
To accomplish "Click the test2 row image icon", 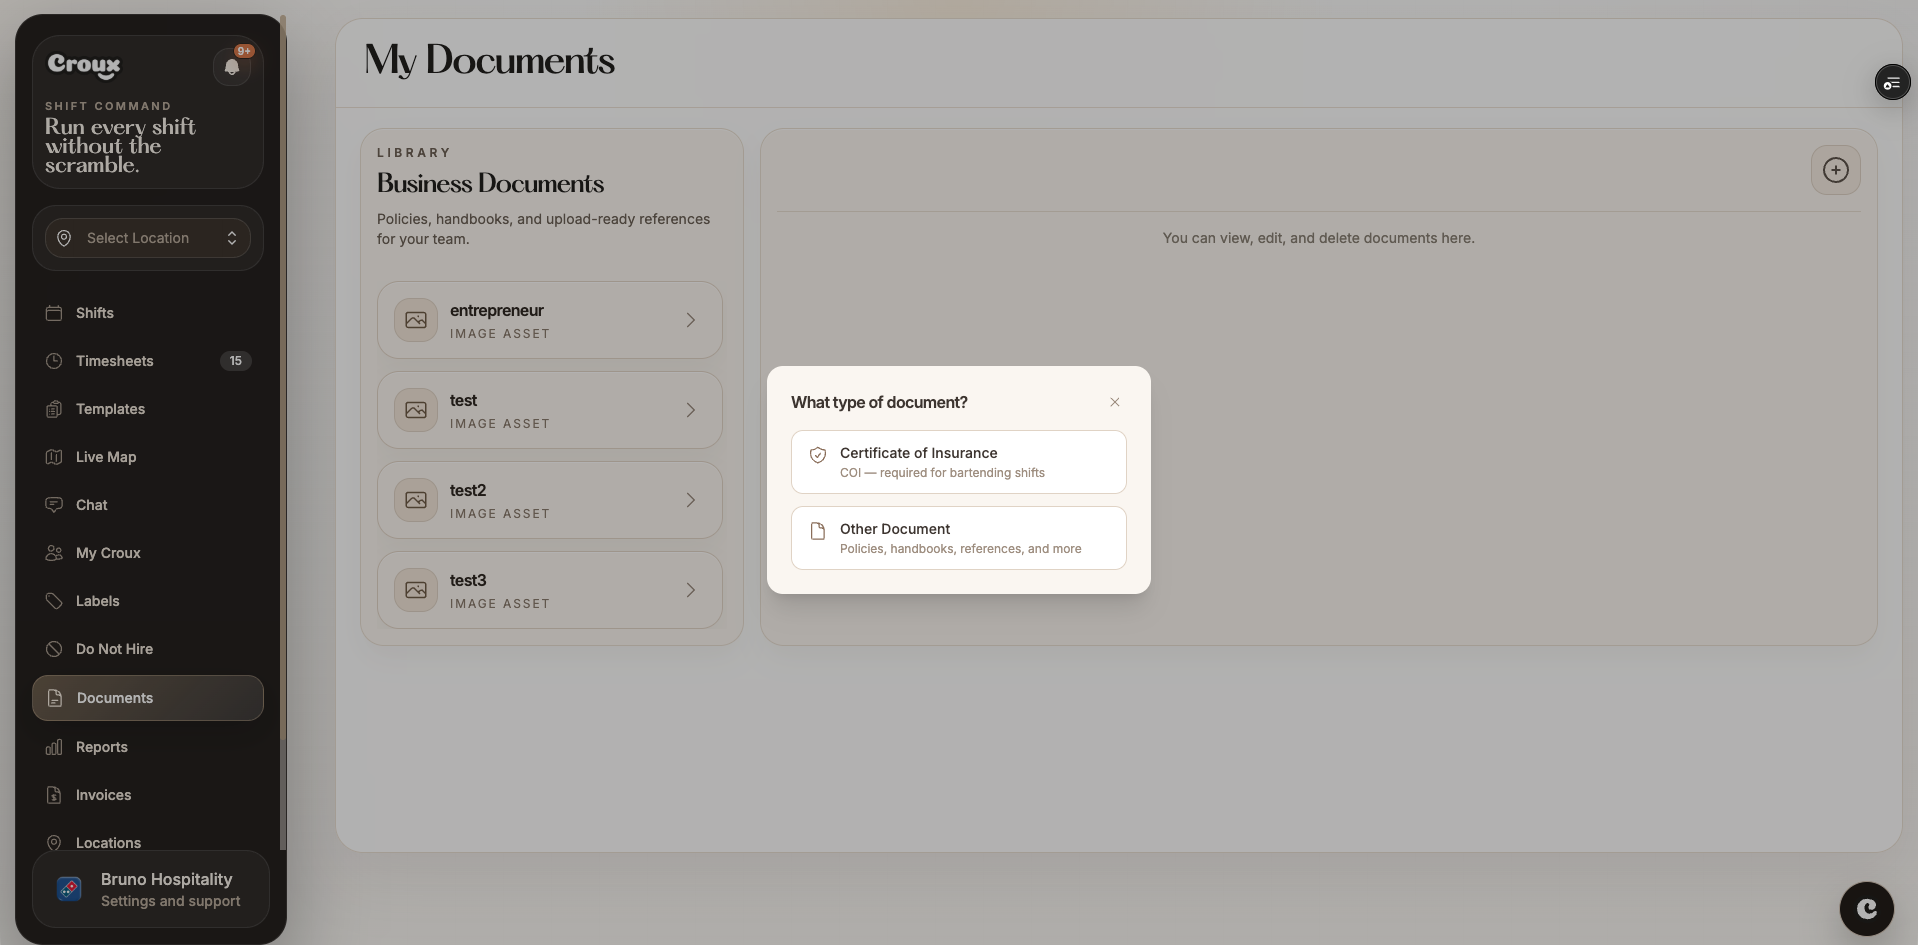I will click(x=416, y=500).
